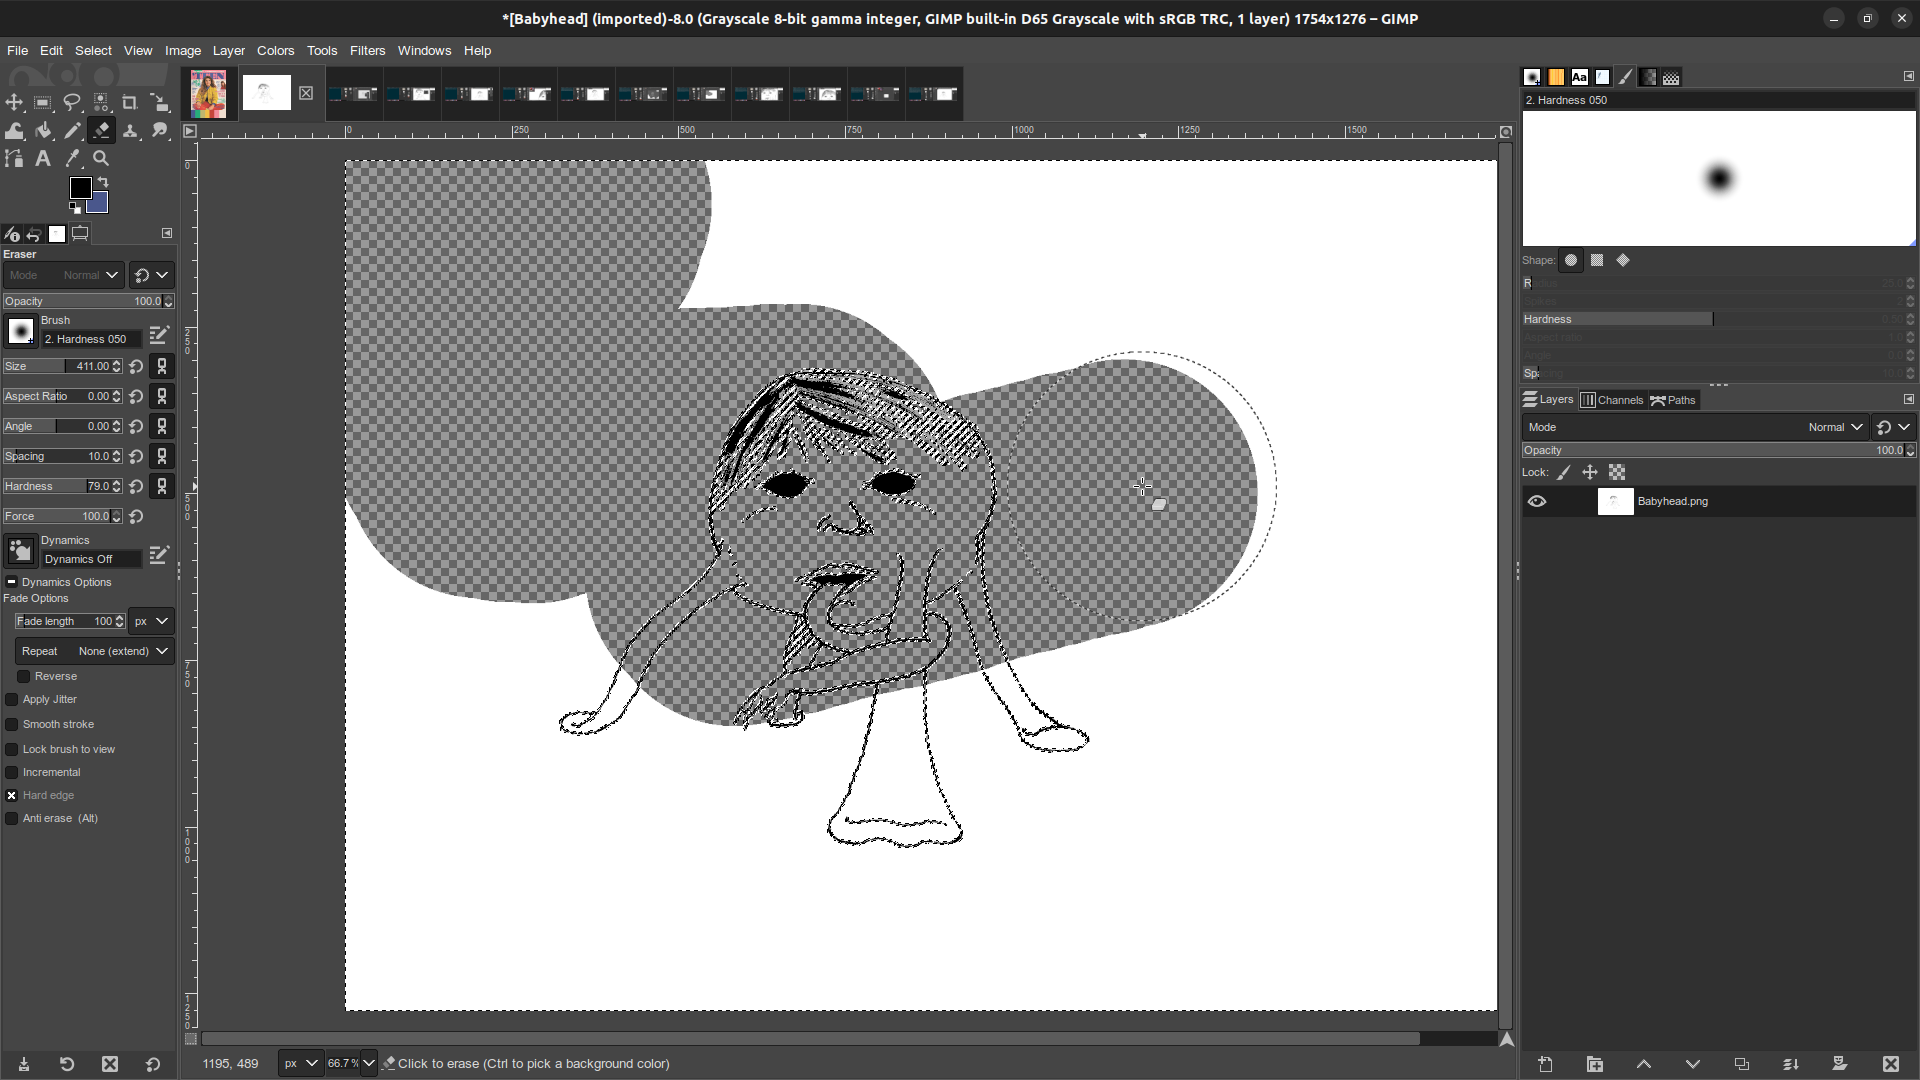Enable the Reverse checkbox

[x=22, y=675]
